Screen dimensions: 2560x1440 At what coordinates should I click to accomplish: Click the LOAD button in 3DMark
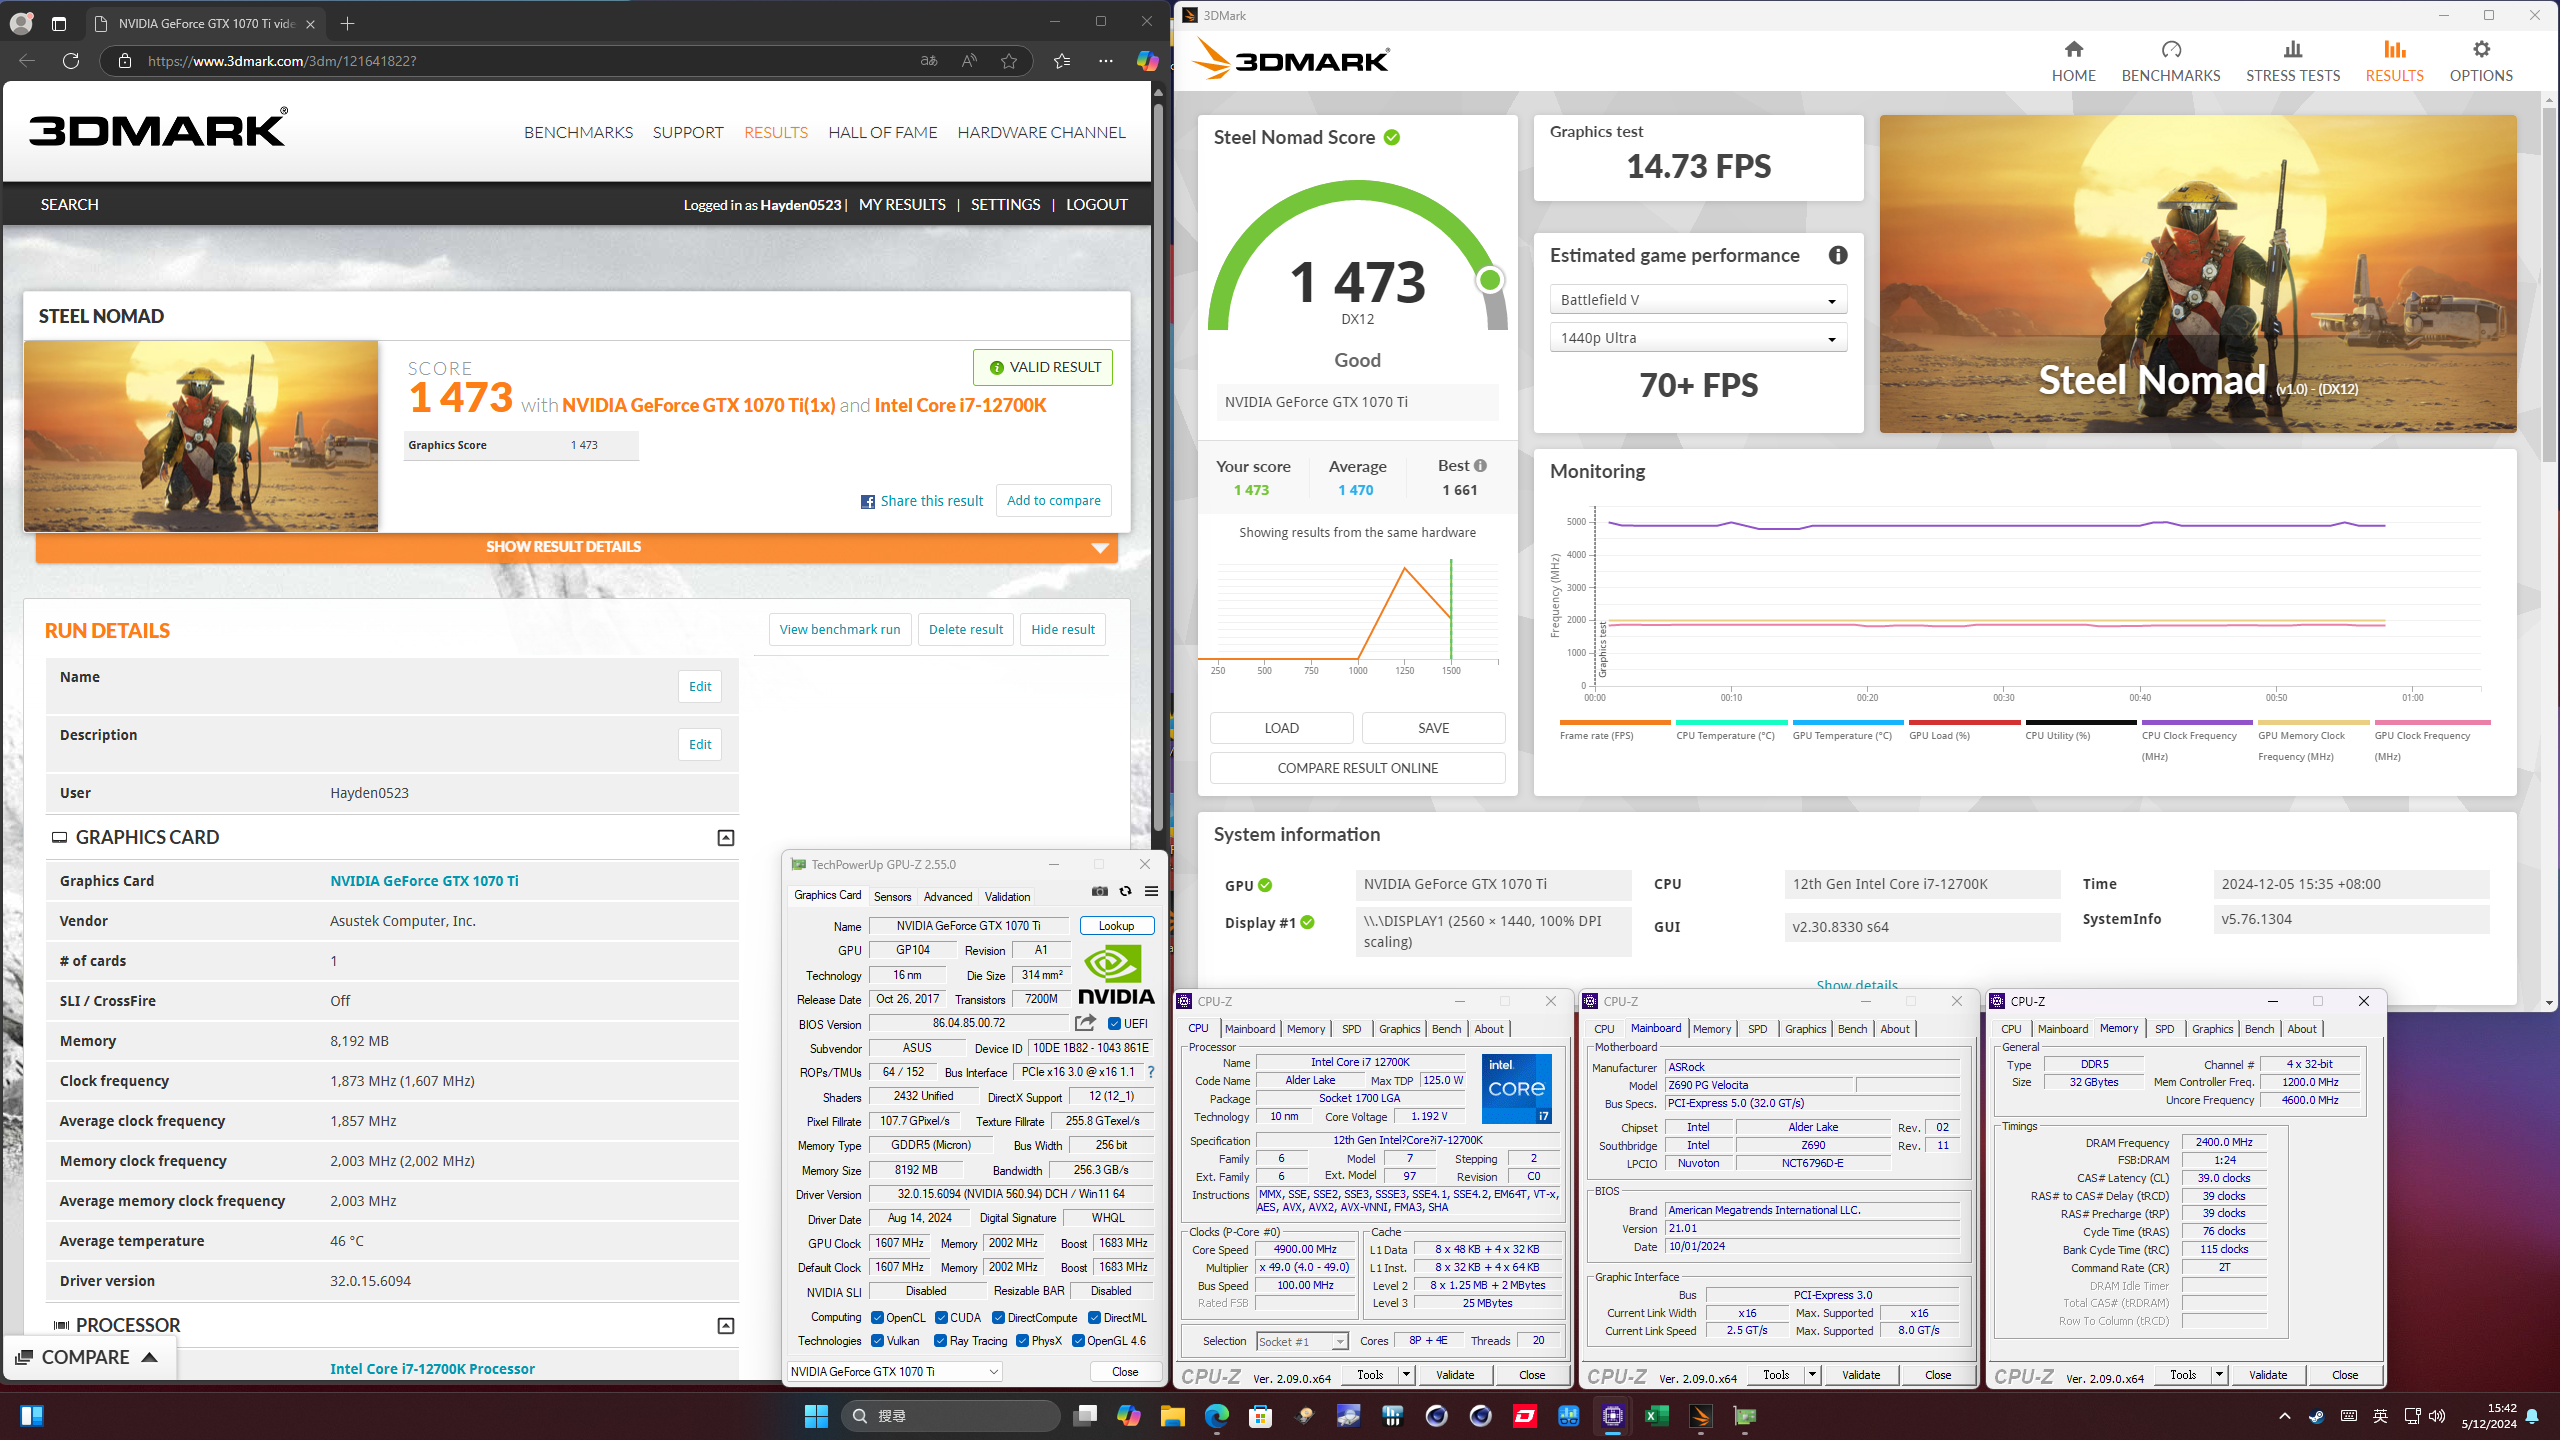click(1281, 728)
